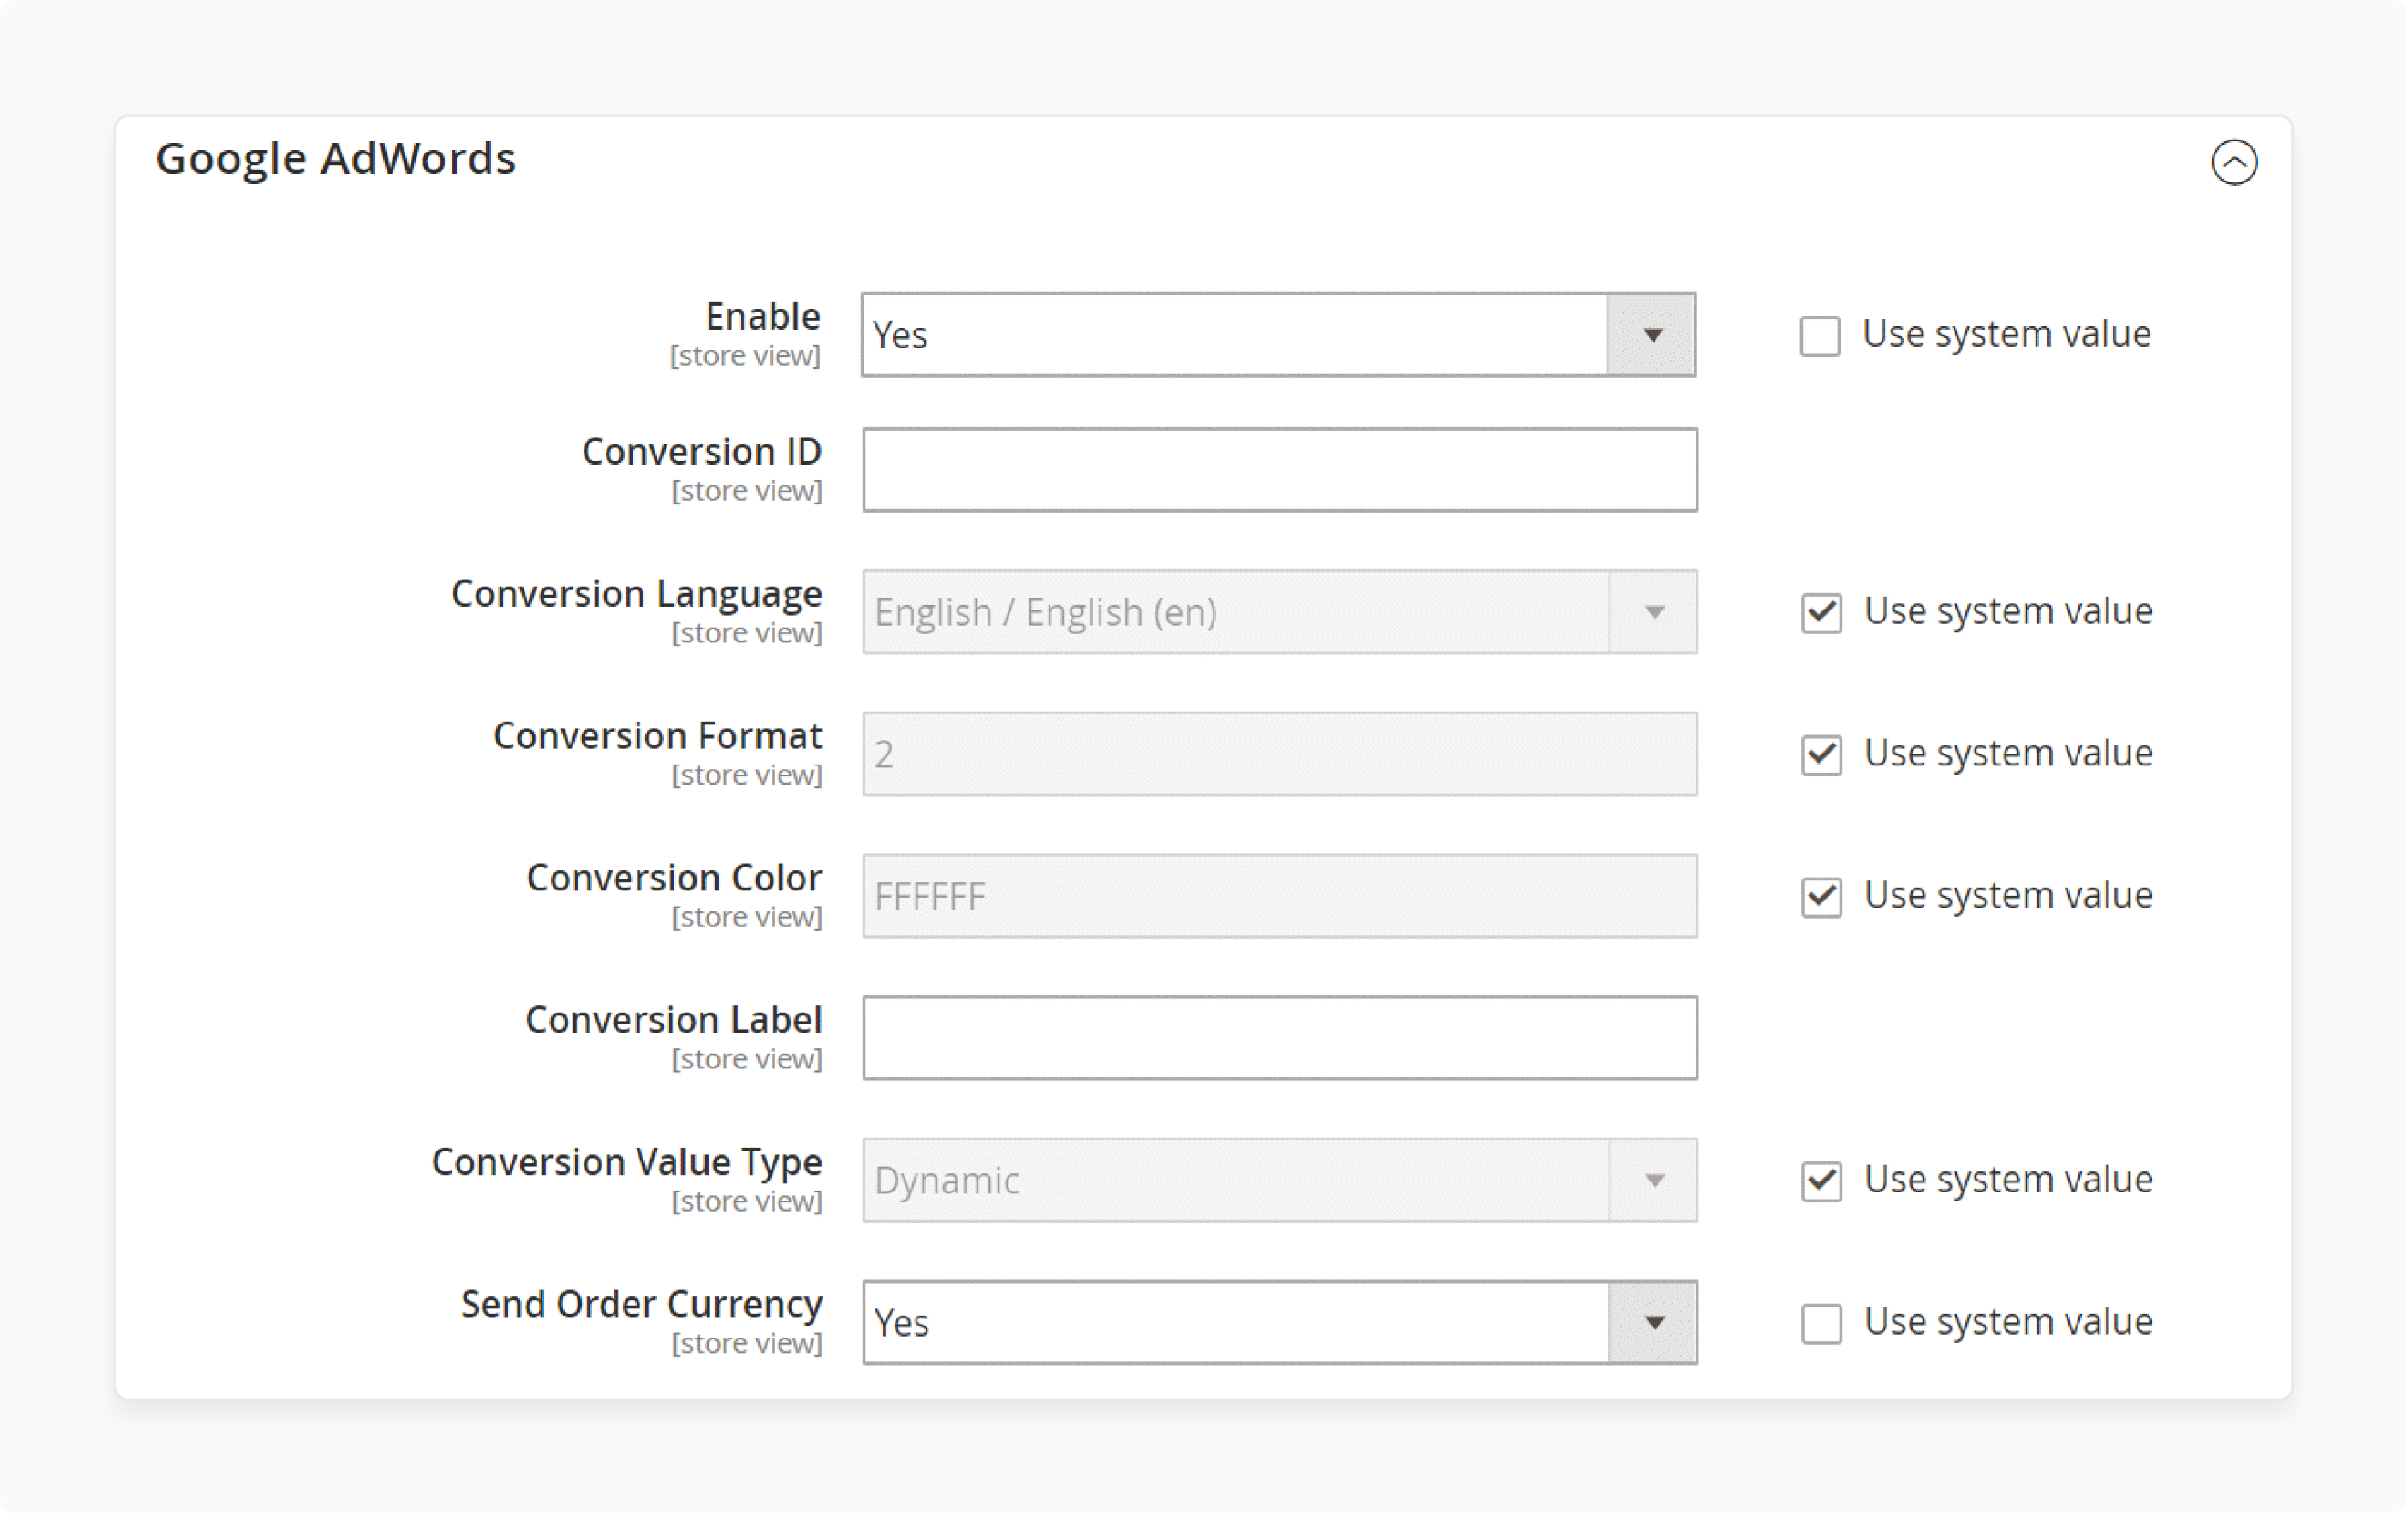Click the Enable dropdown arrow button
Viewport: 2408px width, 1516px height.
coord(1651,335)
